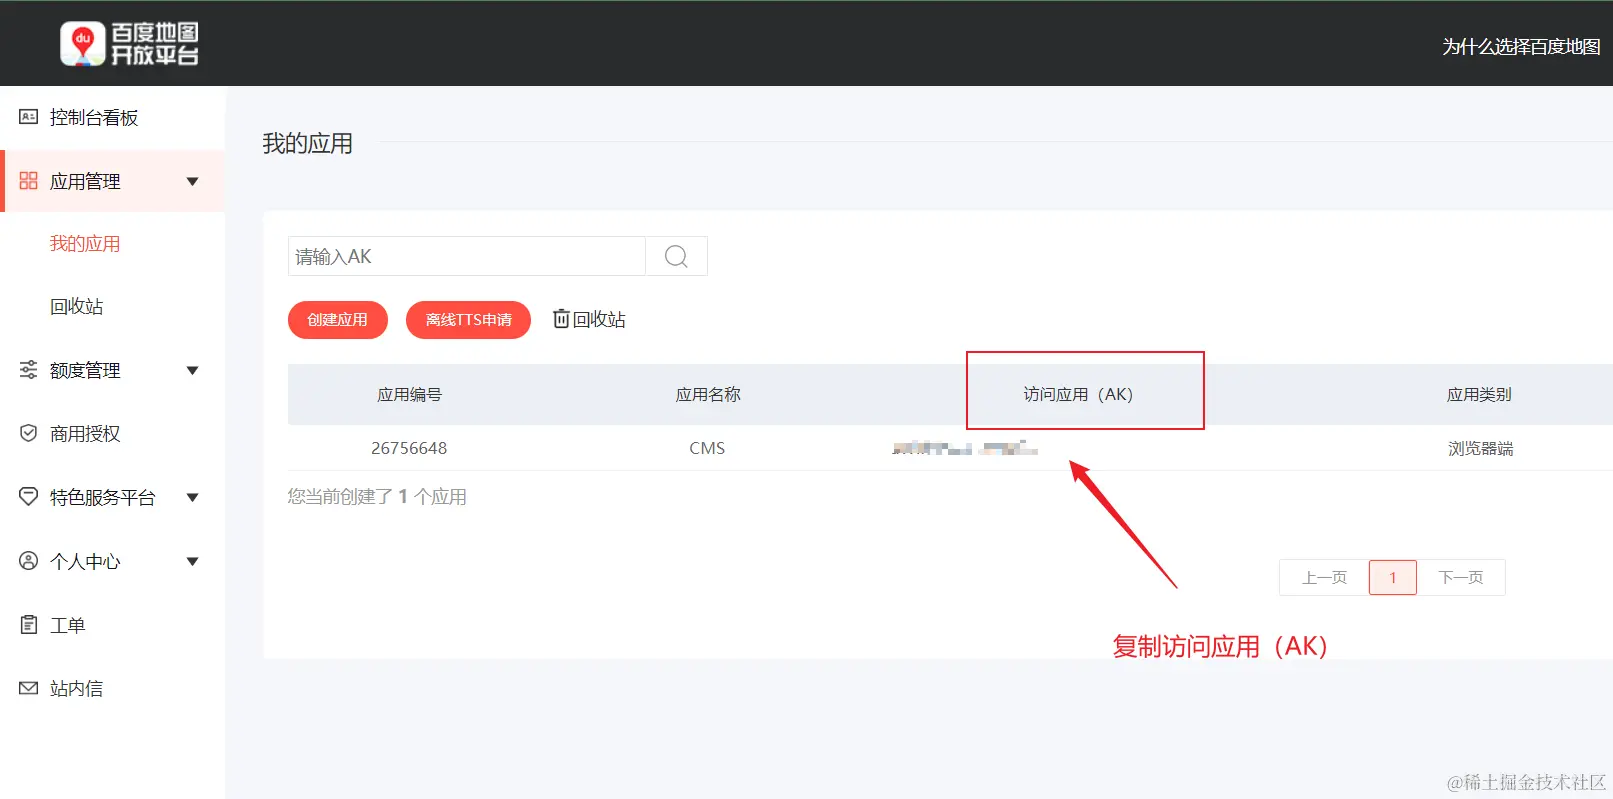This screenshot has width=1613, height=799.
Task: Click the 特色服务平台 icon
Action: pos(29,496)
